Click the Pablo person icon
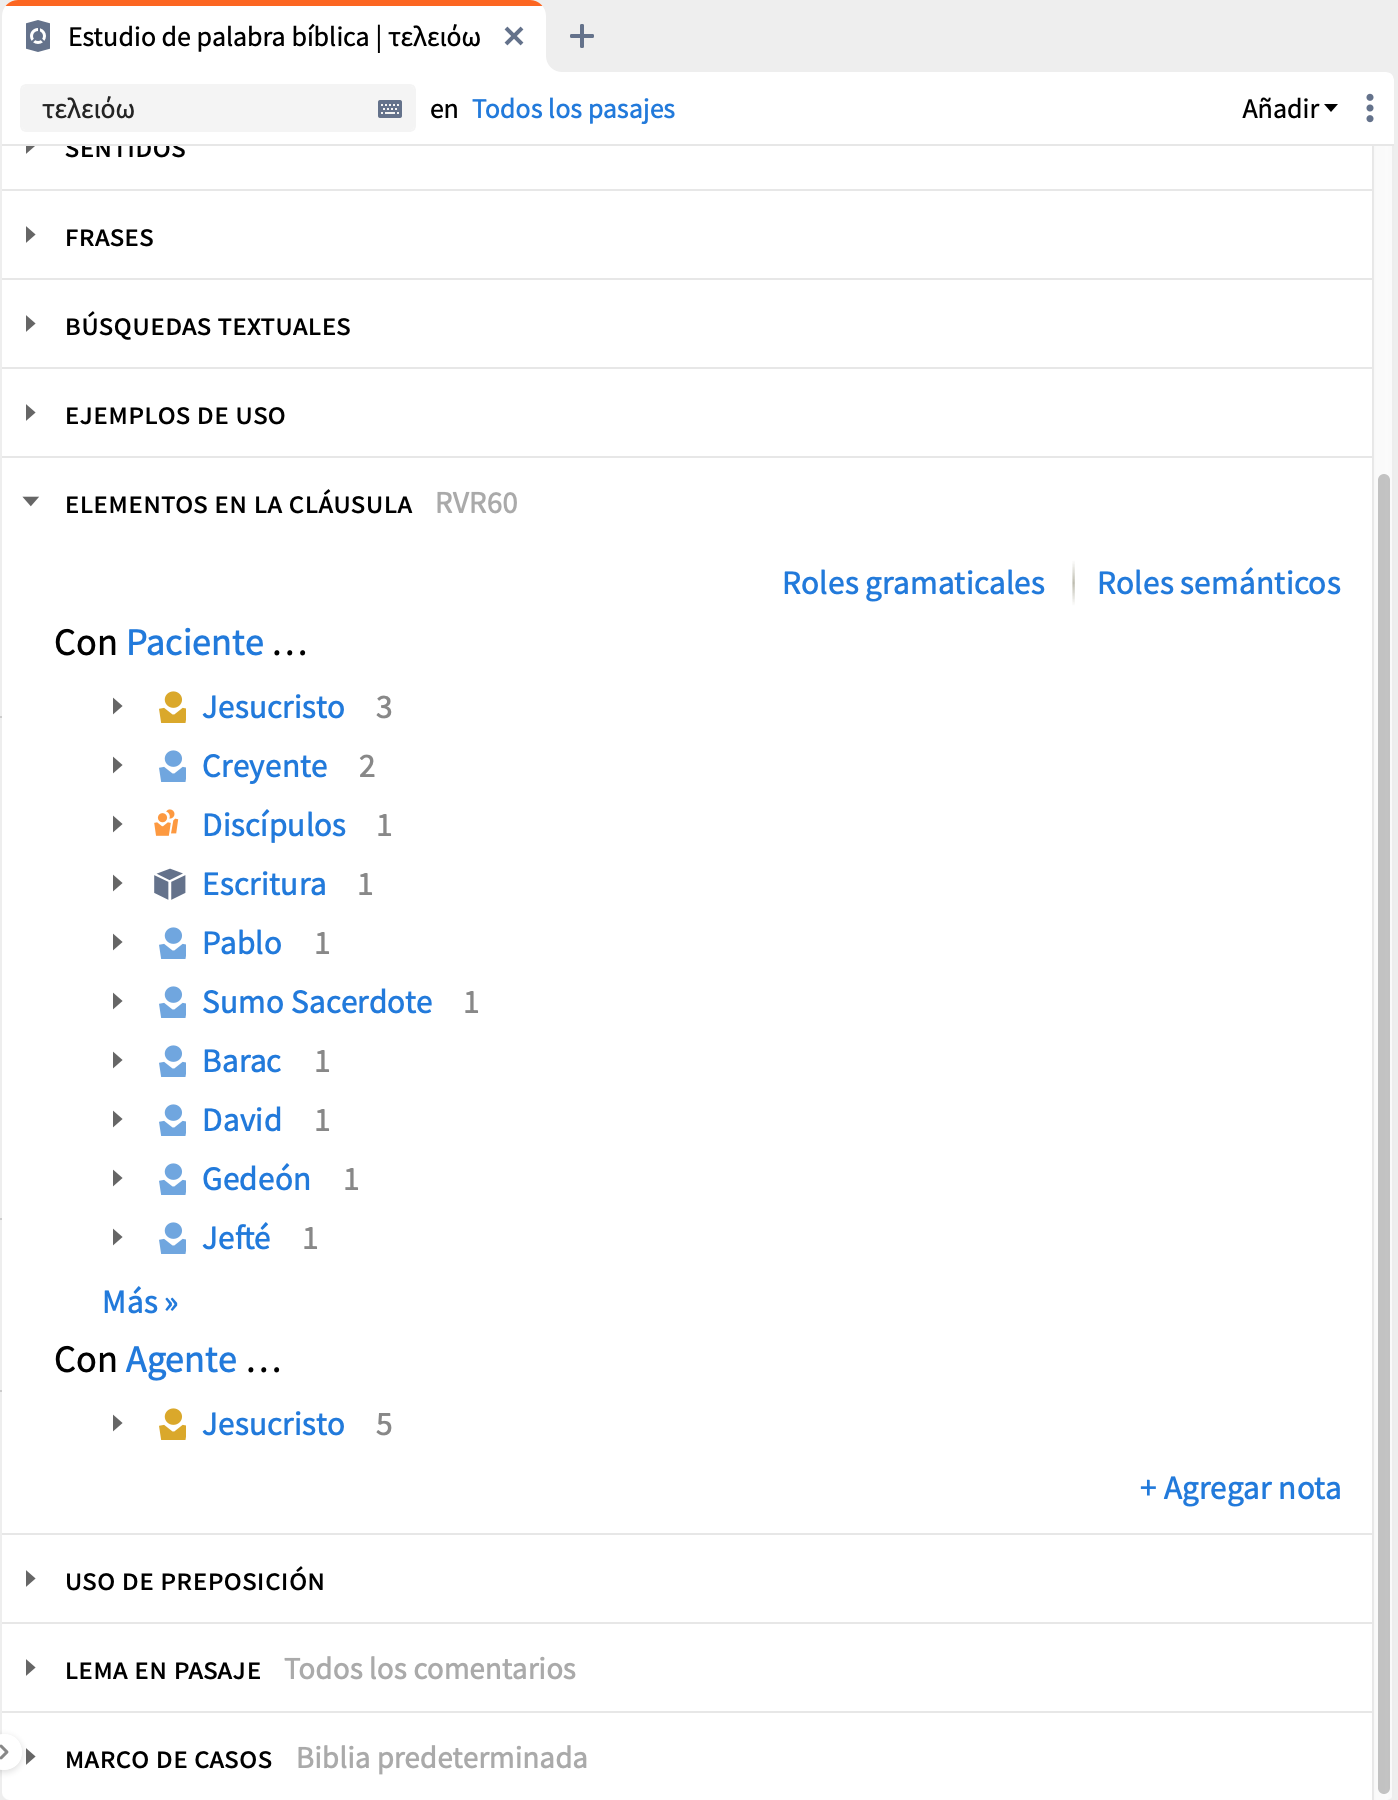The height and width of the screenshot is (1800, 1398). click(x=172, y=943)
